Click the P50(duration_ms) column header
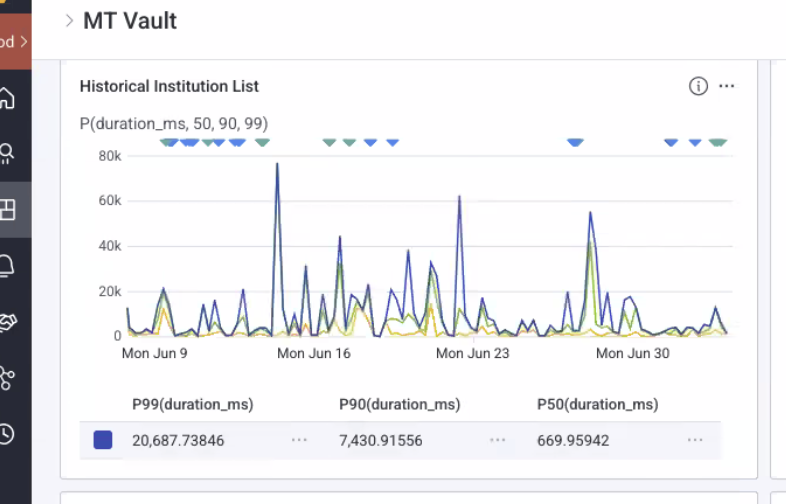Viewport: 786px width, 504px height. [x=597, y=404]
